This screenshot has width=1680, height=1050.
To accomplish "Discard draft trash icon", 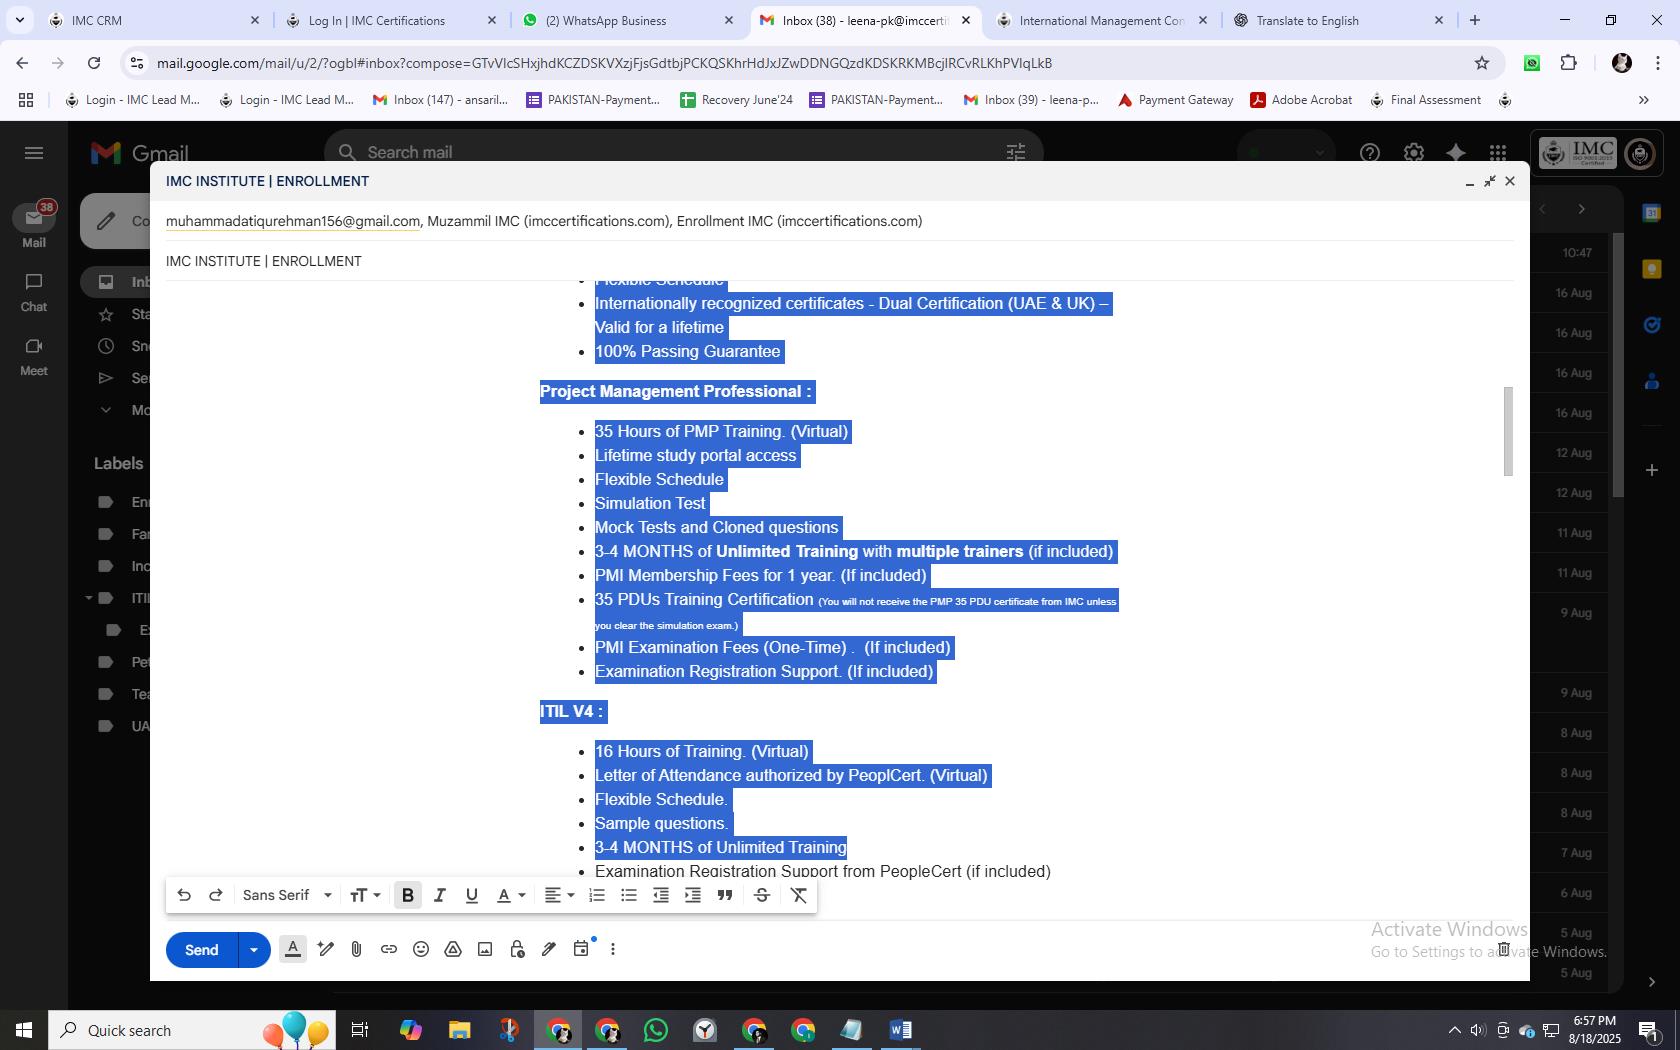I will click(1503, 949).
